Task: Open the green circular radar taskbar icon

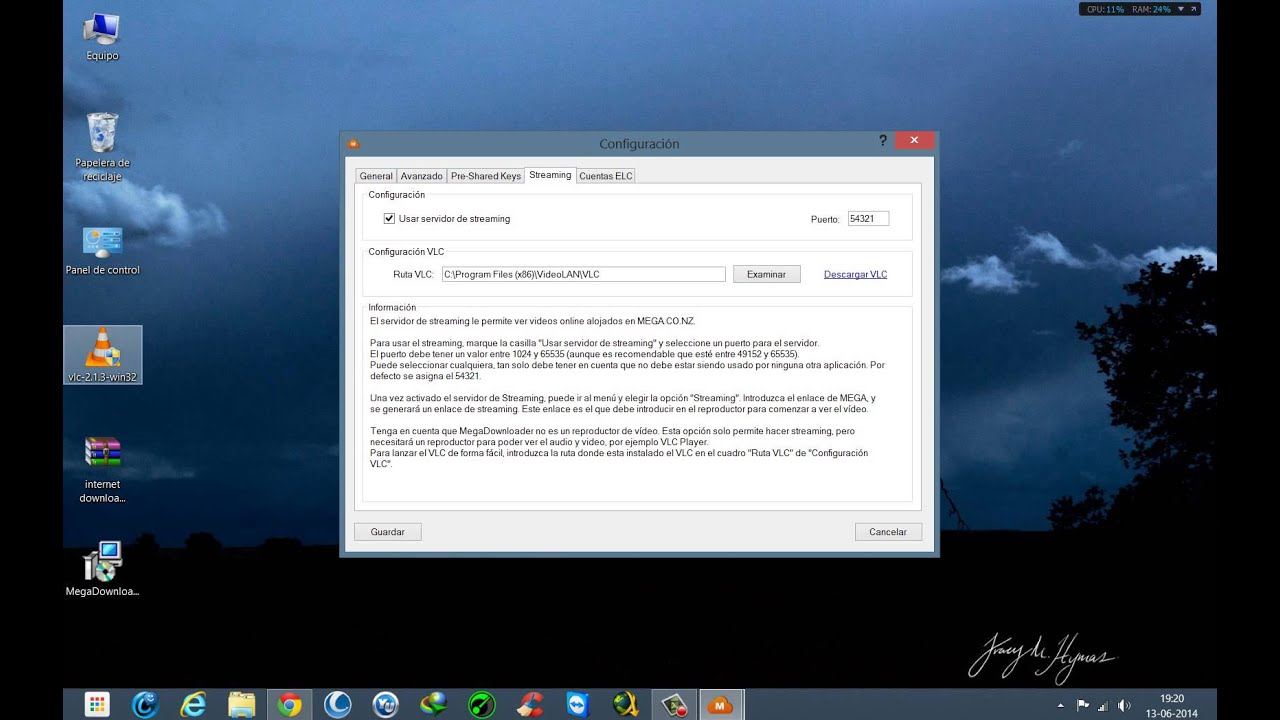Action: [x=482, y=704]
